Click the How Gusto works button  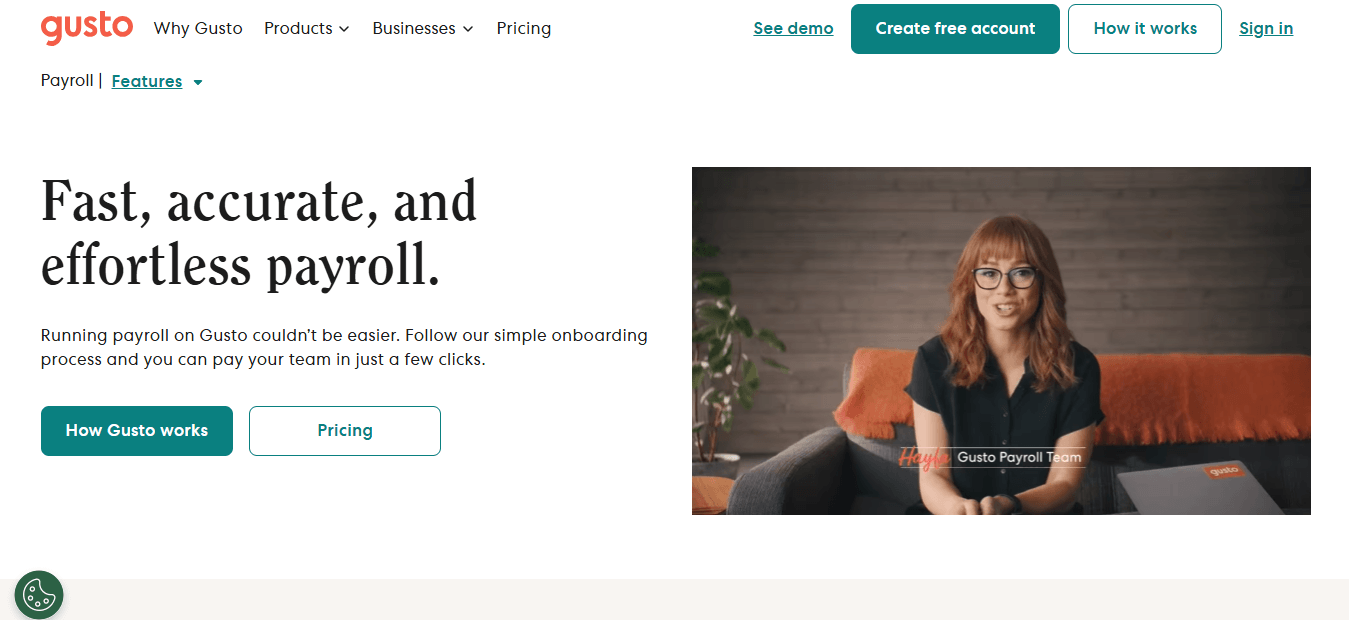pyautogui.click(x=137, y=431)
